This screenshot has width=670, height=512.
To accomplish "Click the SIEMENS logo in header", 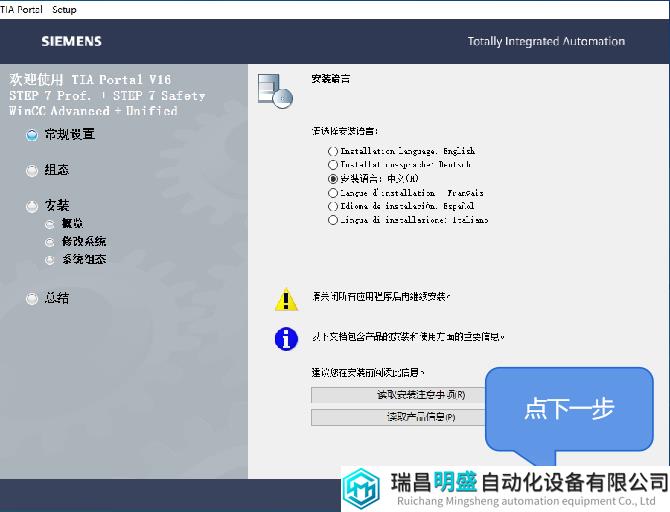I will coord(71,41).
